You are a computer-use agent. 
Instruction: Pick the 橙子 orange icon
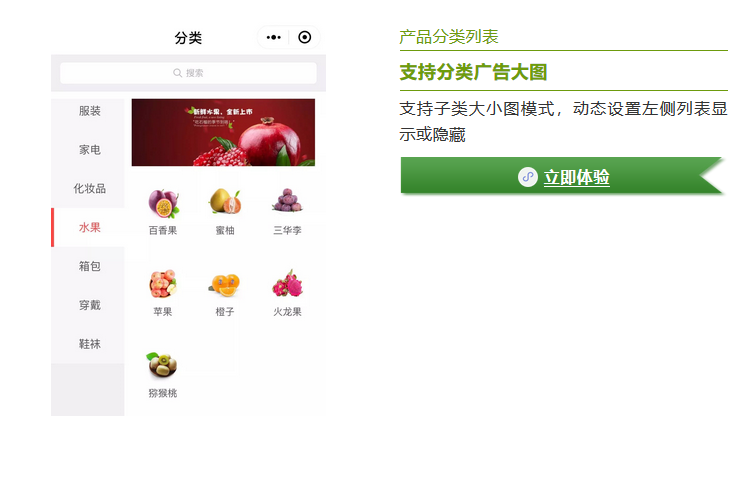225,284
